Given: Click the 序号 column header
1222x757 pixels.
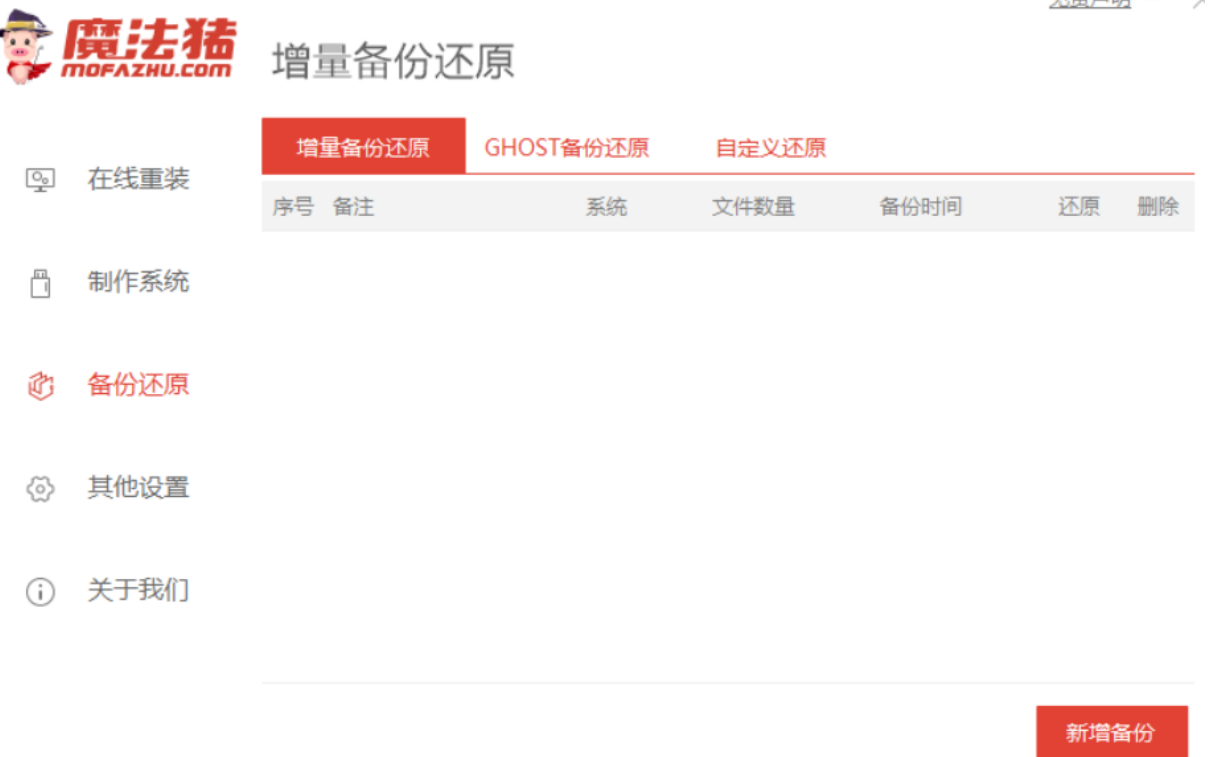Looking at the screenshot, I should [293, 207].
